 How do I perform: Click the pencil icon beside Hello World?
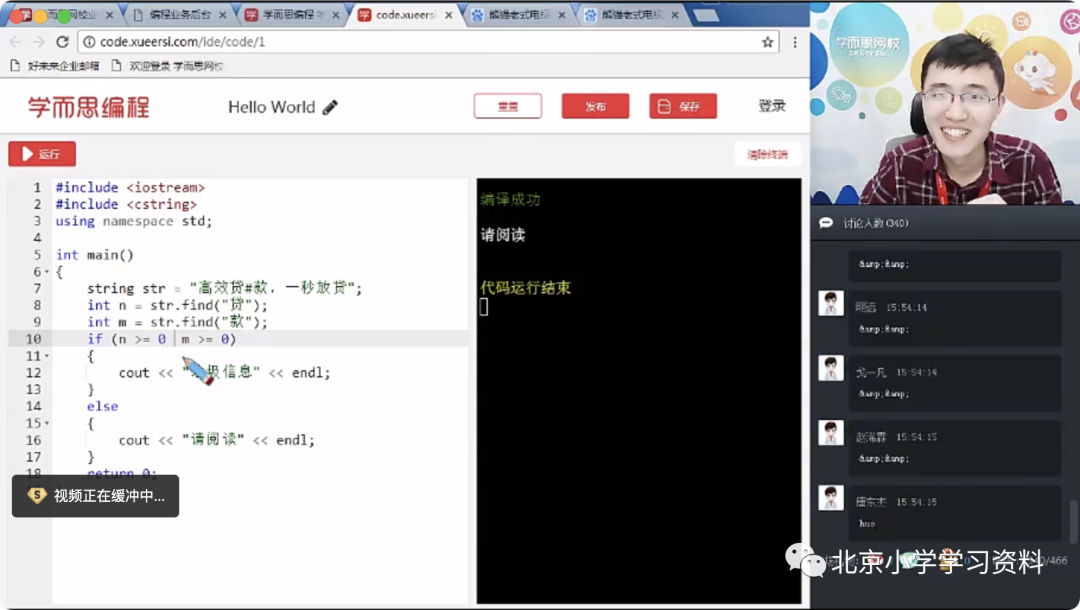tap(330, 107)
